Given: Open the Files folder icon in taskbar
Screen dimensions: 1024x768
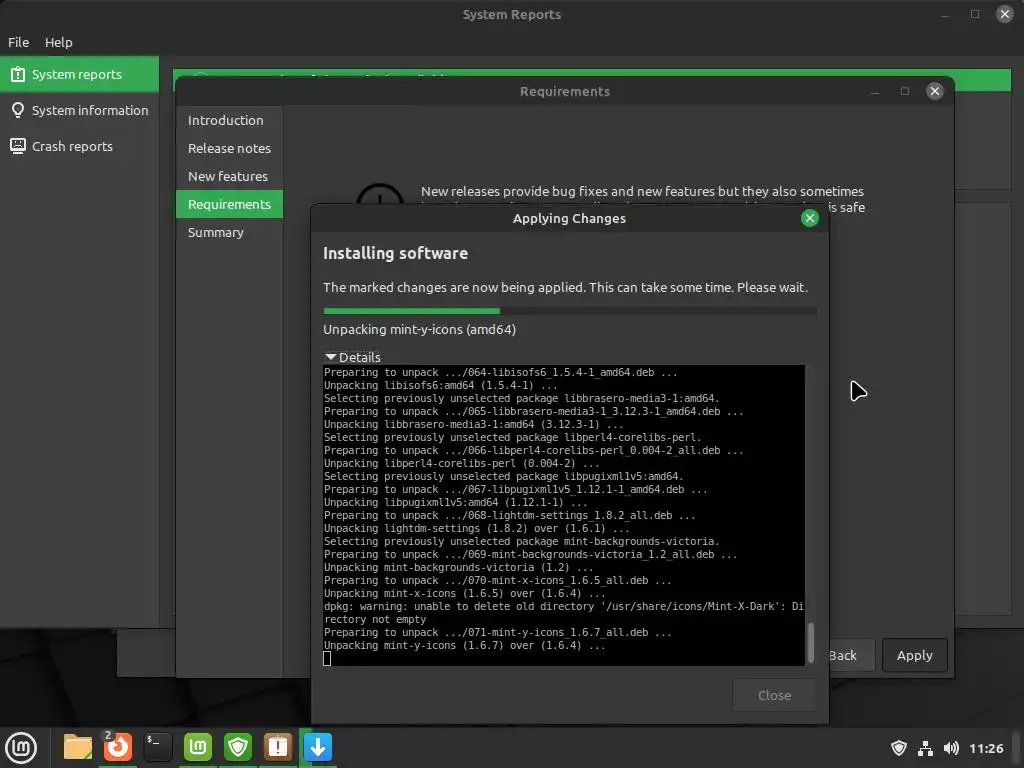Looking at the screenshot, I should (77, 747).
